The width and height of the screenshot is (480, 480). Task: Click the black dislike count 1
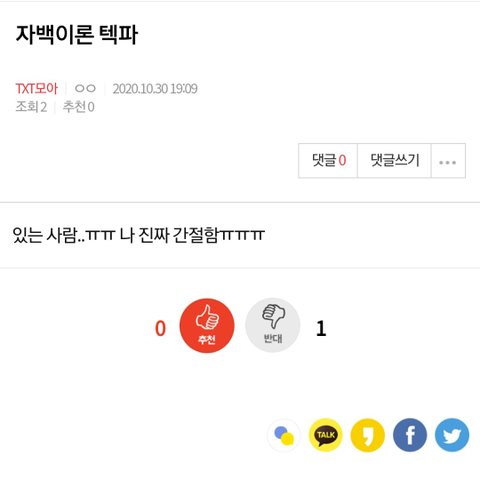tap(321, 328)
